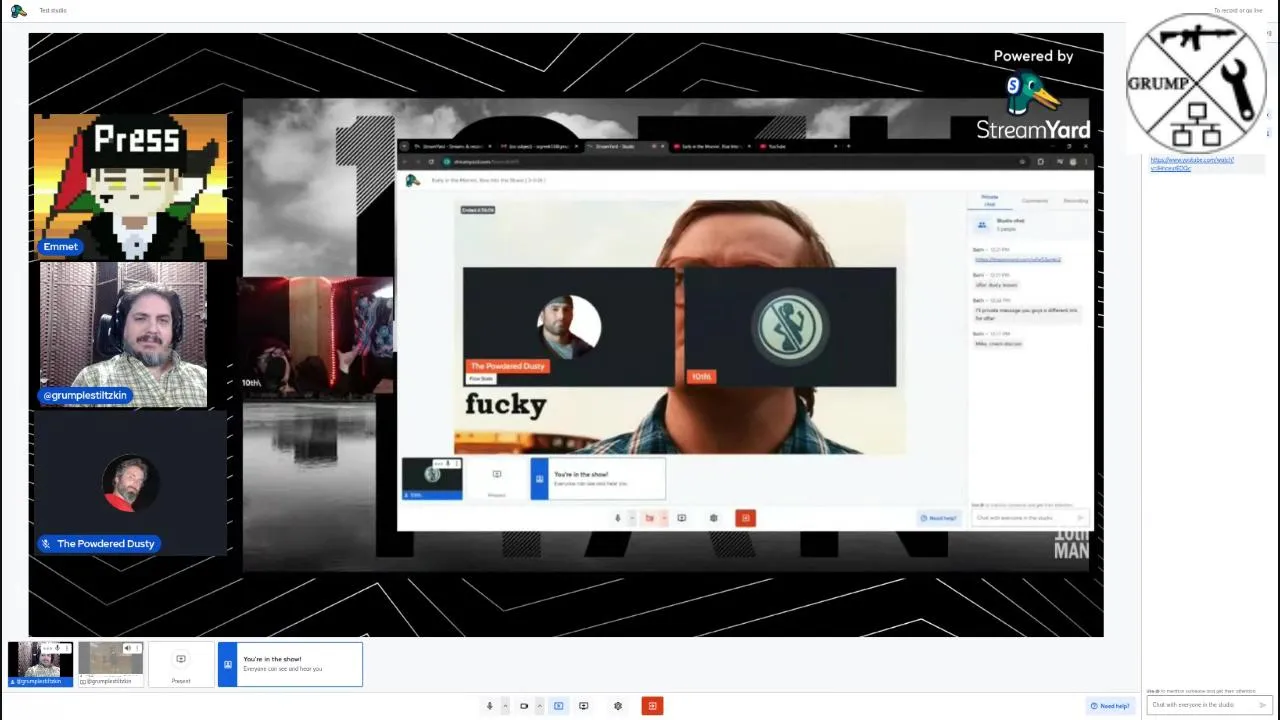Mute the microphone in the bottom toolbar
Screen dimensions: 1280x720
pos(489,706)
